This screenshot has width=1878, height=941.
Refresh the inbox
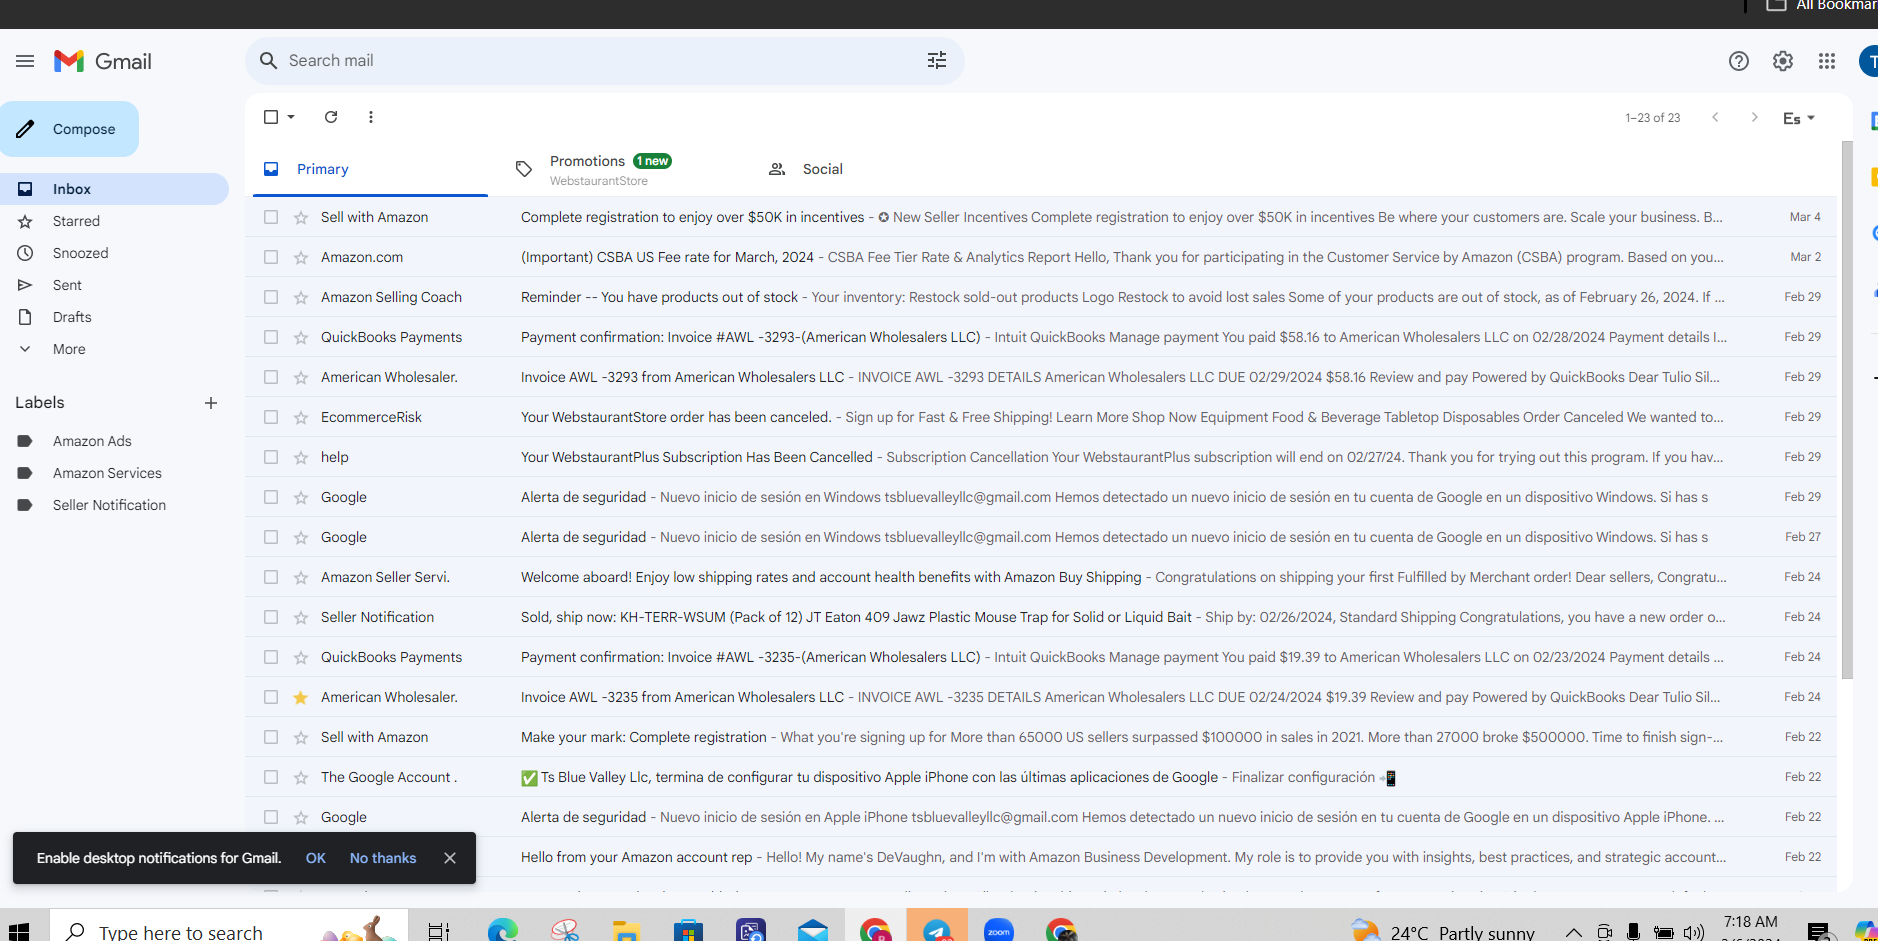(x=331, y=117)
